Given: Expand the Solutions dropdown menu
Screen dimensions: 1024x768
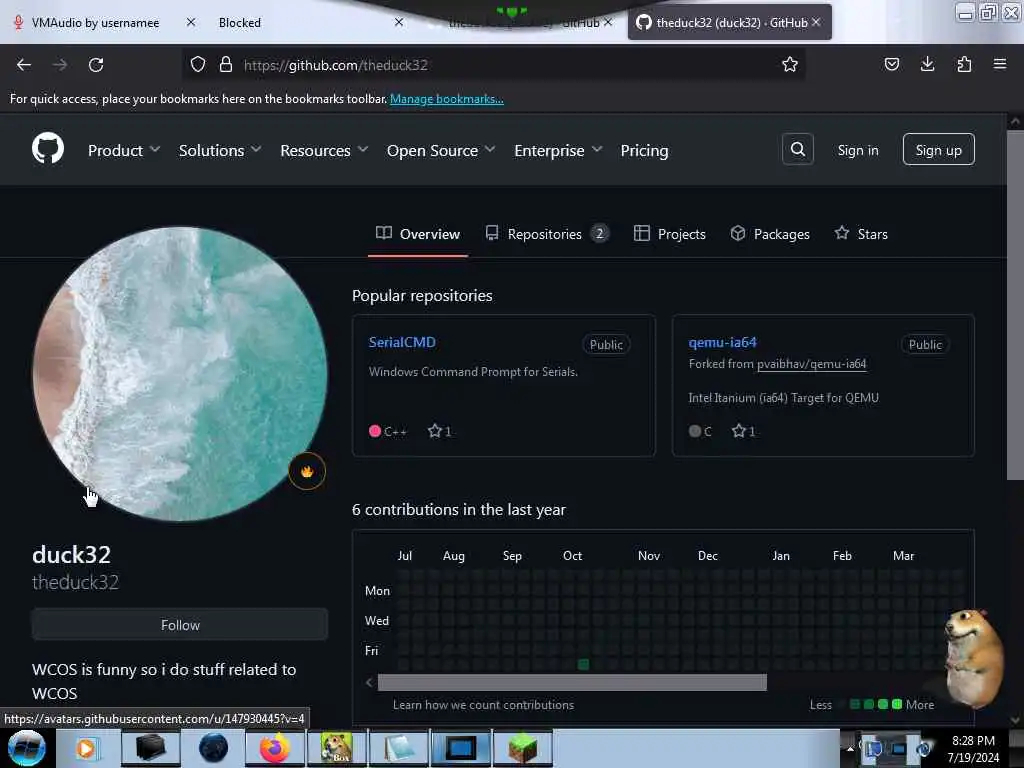Looking at the screenshot, I should click(x=220, y=150).
